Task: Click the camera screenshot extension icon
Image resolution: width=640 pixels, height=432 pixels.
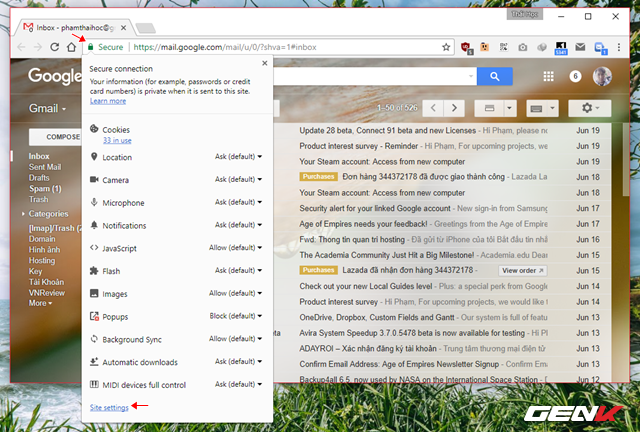Action: (x=522, y=47)
